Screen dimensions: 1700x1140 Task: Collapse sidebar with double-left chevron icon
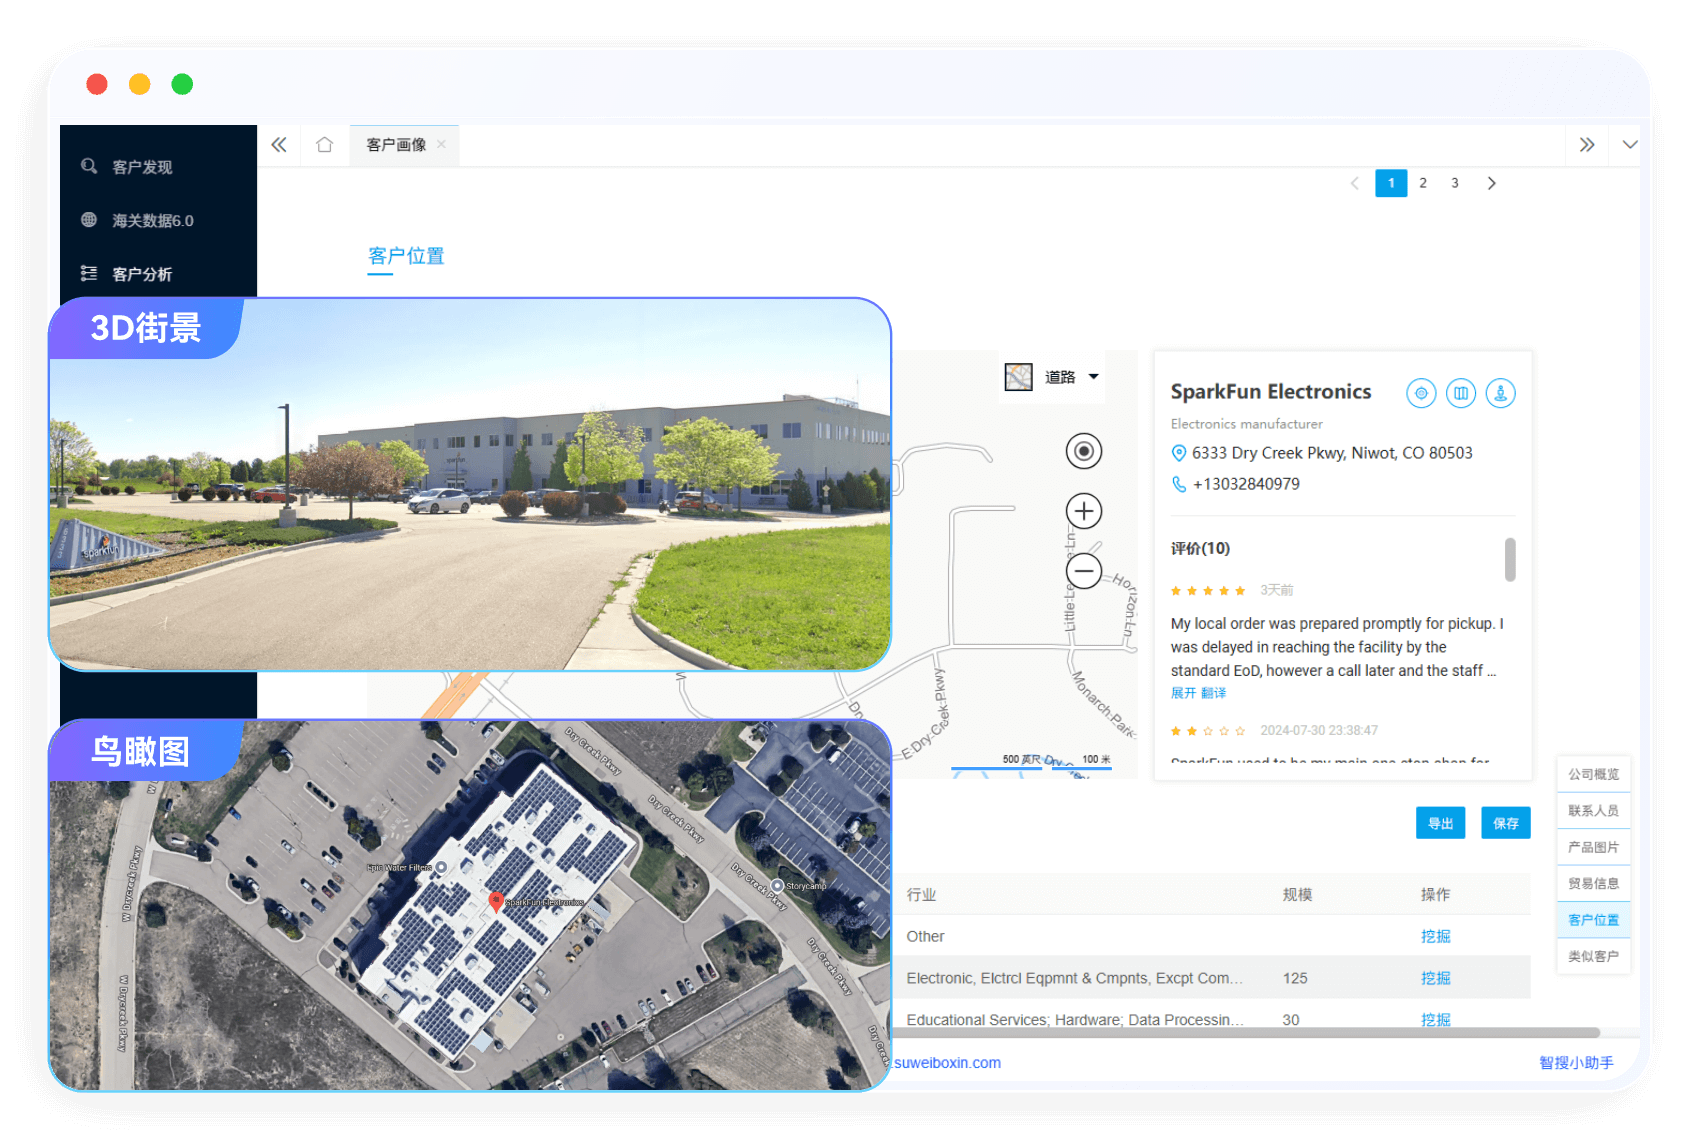click(279, 145)
